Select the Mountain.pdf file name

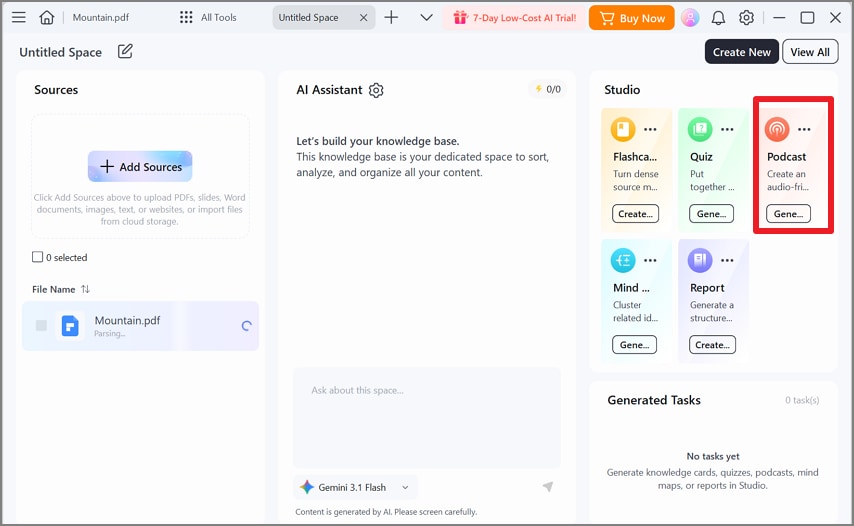click(127, 320)
